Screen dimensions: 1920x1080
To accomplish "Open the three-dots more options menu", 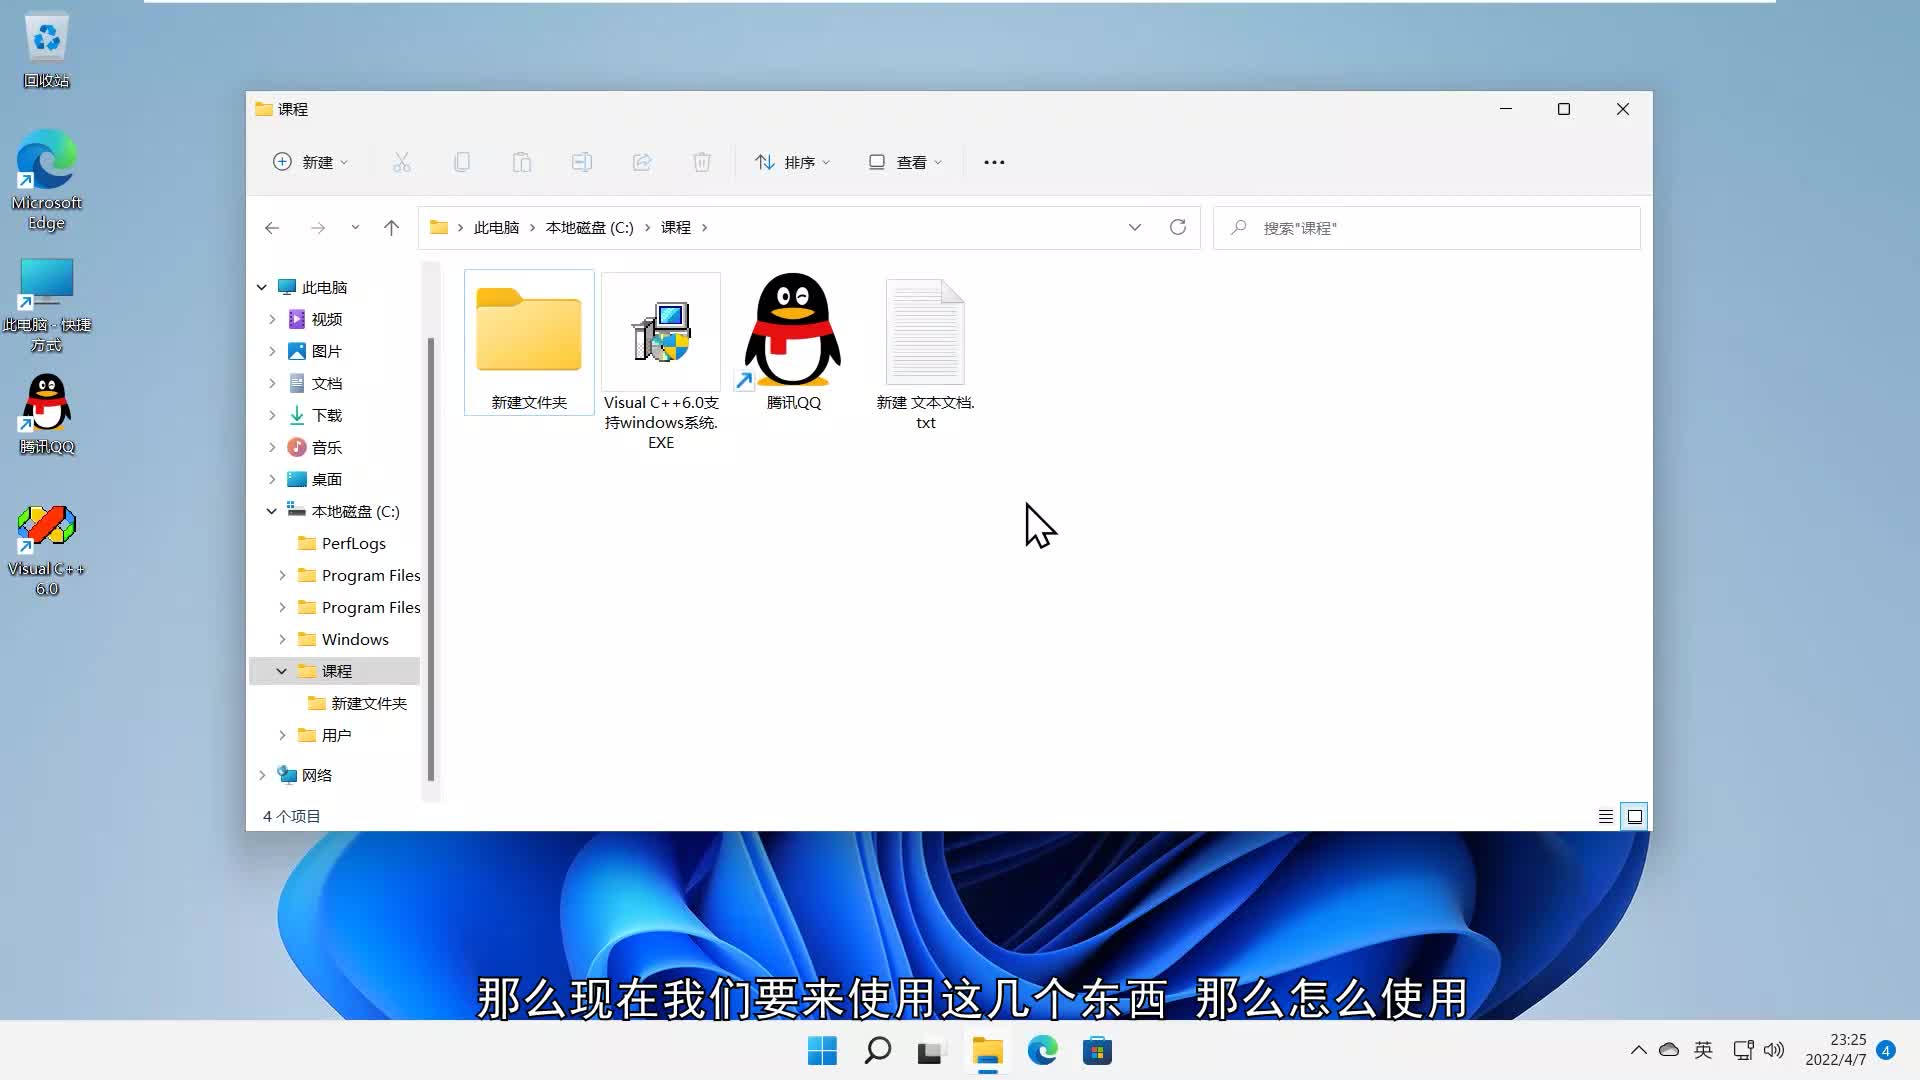I will tap(994, 162).
